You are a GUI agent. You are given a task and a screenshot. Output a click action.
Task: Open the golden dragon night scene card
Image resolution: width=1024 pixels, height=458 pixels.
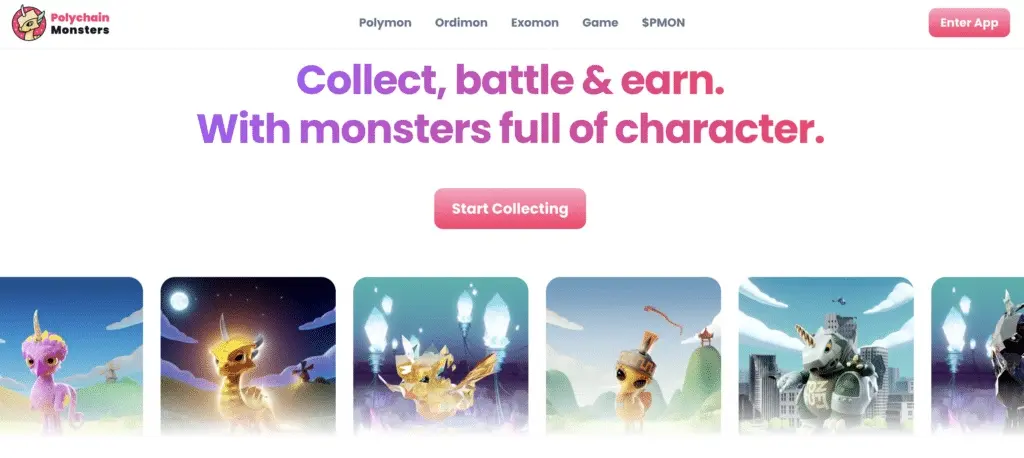point(248,356)
